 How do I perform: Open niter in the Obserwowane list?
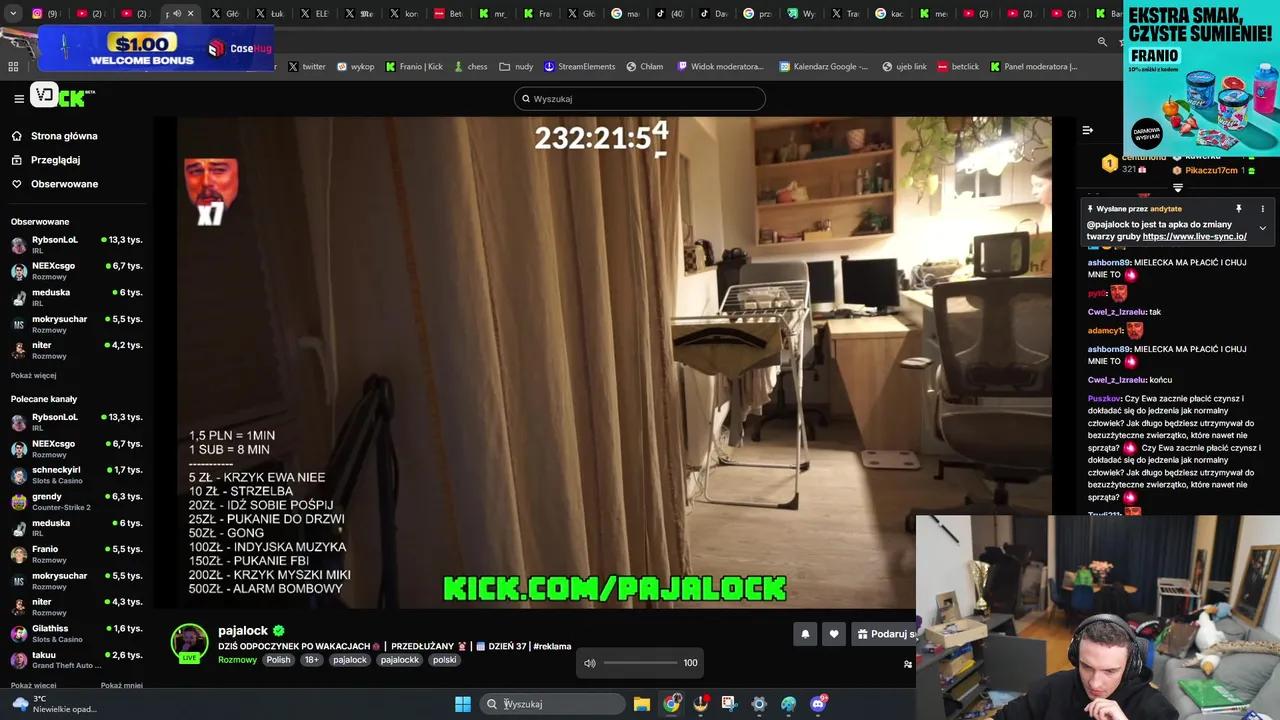(76, 349)
